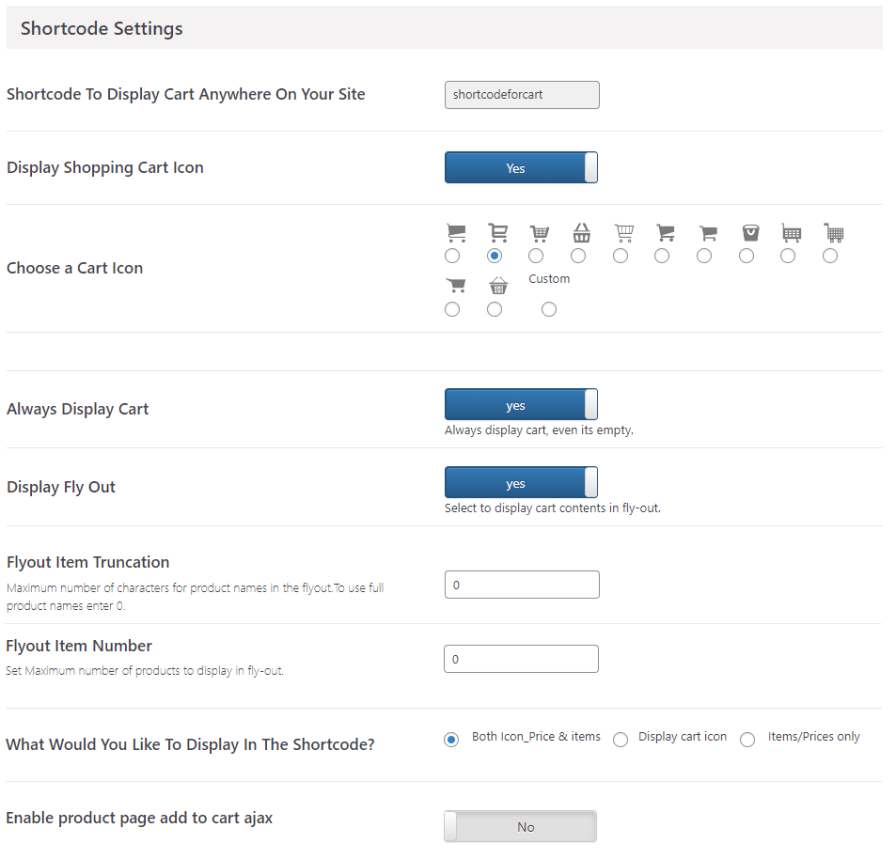Viewport: 896px width, 859px height.
Task: Switch off the Display Fly Out toggle
Action: [521, 483]
